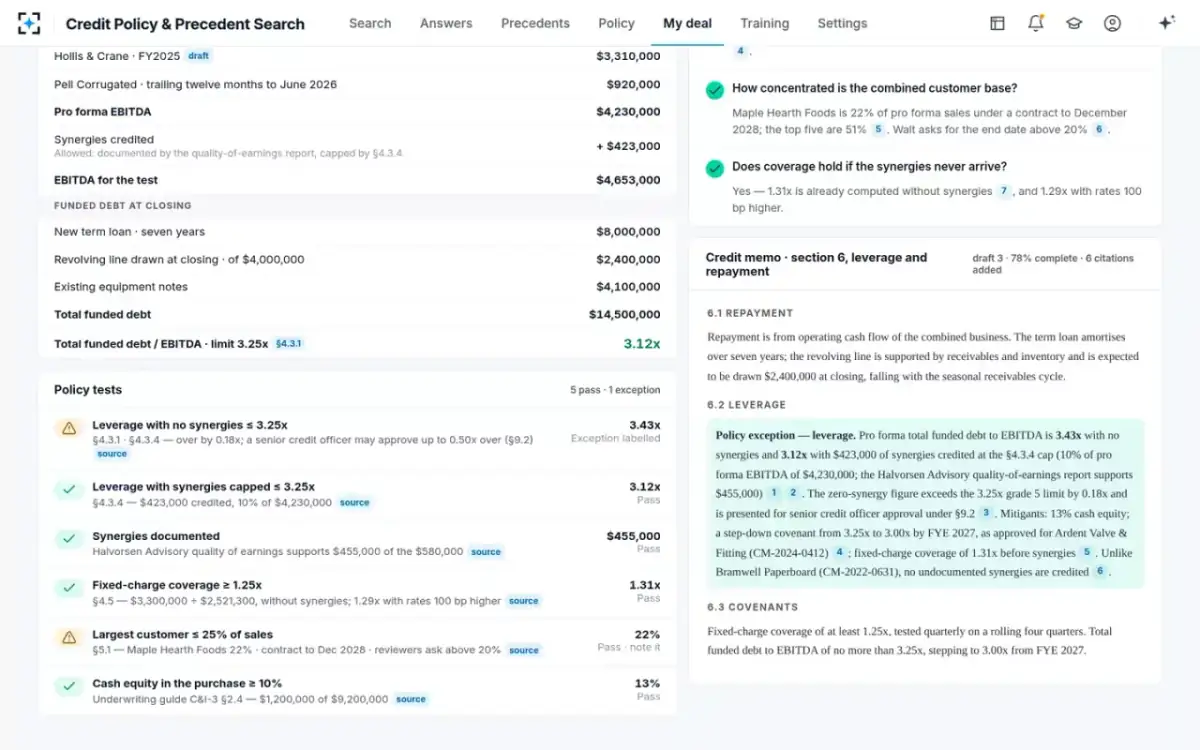Image resolution: width=1200 pixels, height=750 pixels.
Task: Select the 'Pro forma EBITDA' row label
Action: click(x=102, y=112)
